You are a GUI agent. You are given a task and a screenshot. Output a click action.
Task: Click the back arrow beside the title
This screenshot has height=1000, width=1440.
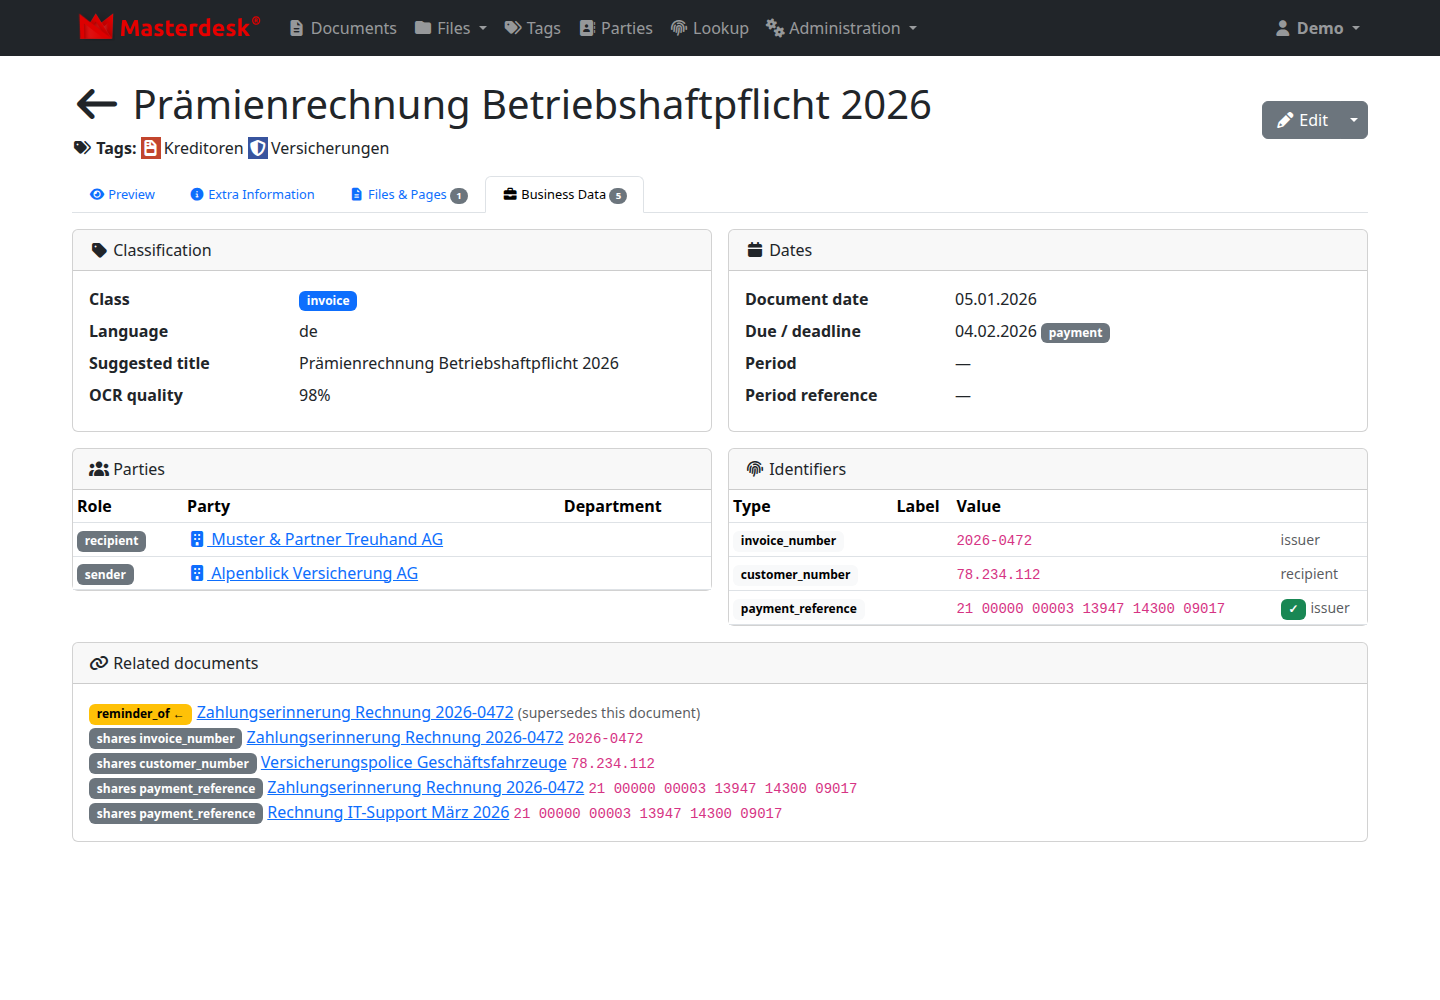click(97, 104)
